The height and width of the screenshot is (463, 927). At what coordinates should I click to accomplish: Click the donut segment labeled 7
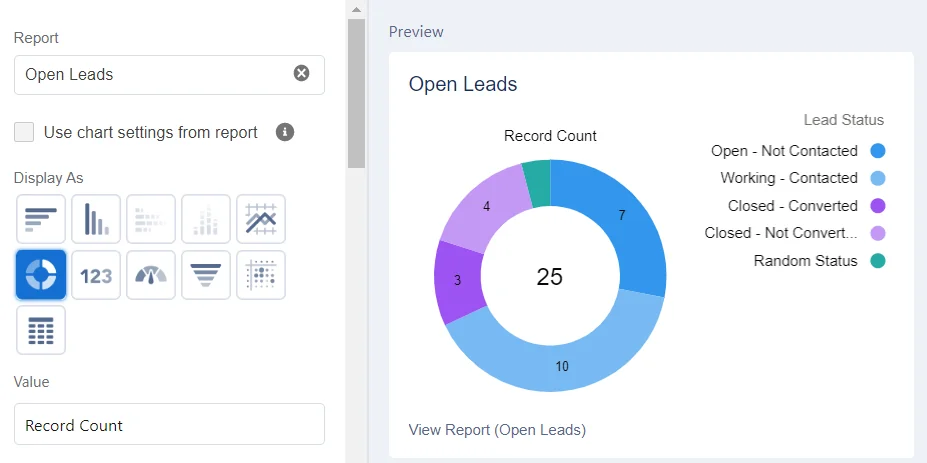(622, 216)
